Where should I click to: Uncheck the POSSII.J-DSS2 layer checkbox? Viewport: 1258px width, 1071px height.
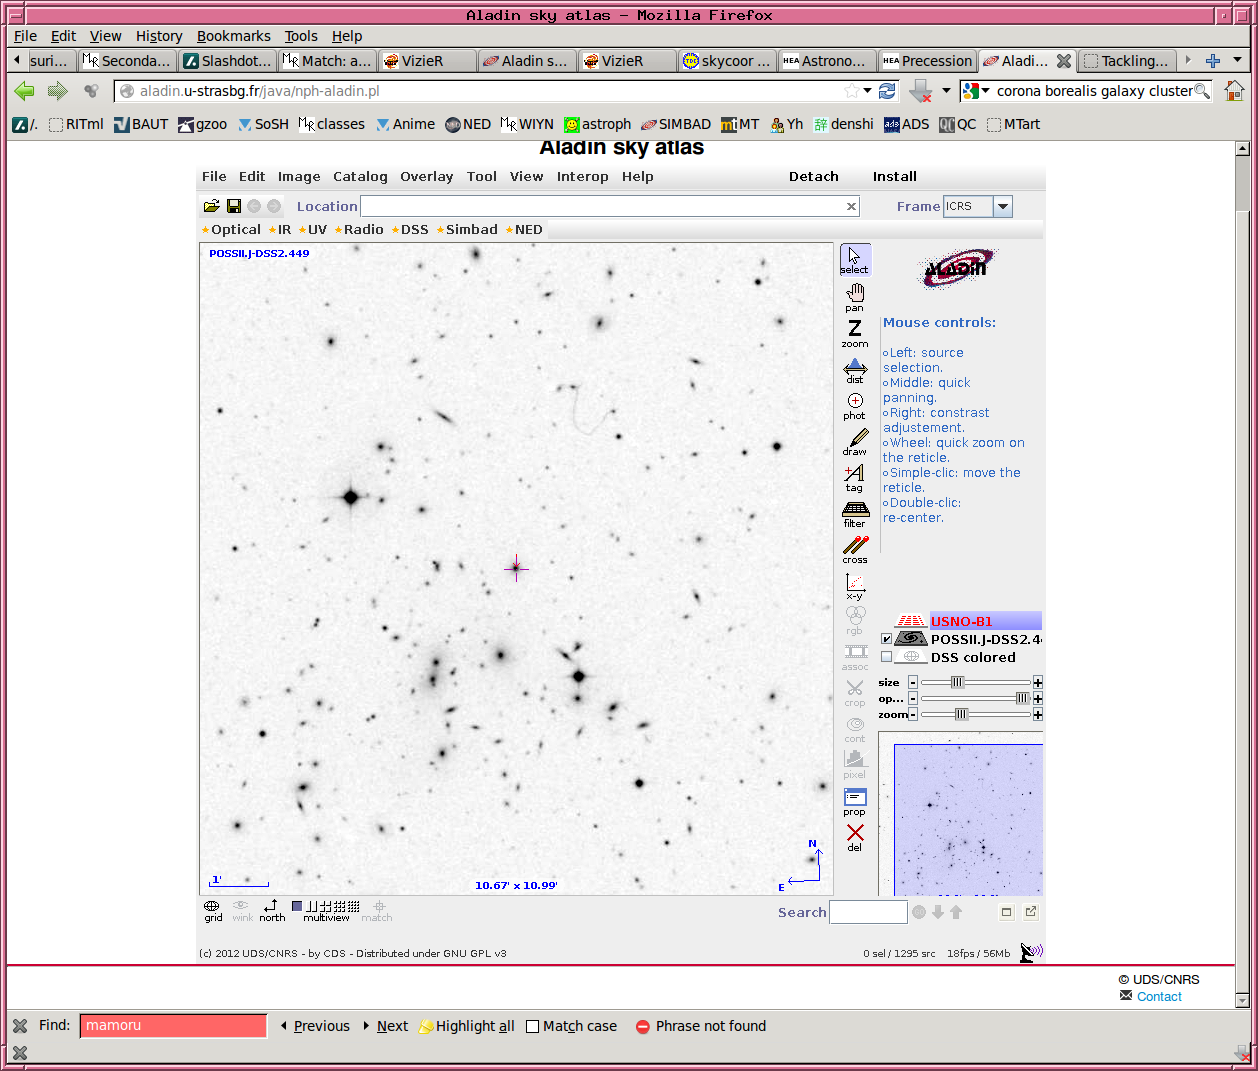tap(886, 639)
